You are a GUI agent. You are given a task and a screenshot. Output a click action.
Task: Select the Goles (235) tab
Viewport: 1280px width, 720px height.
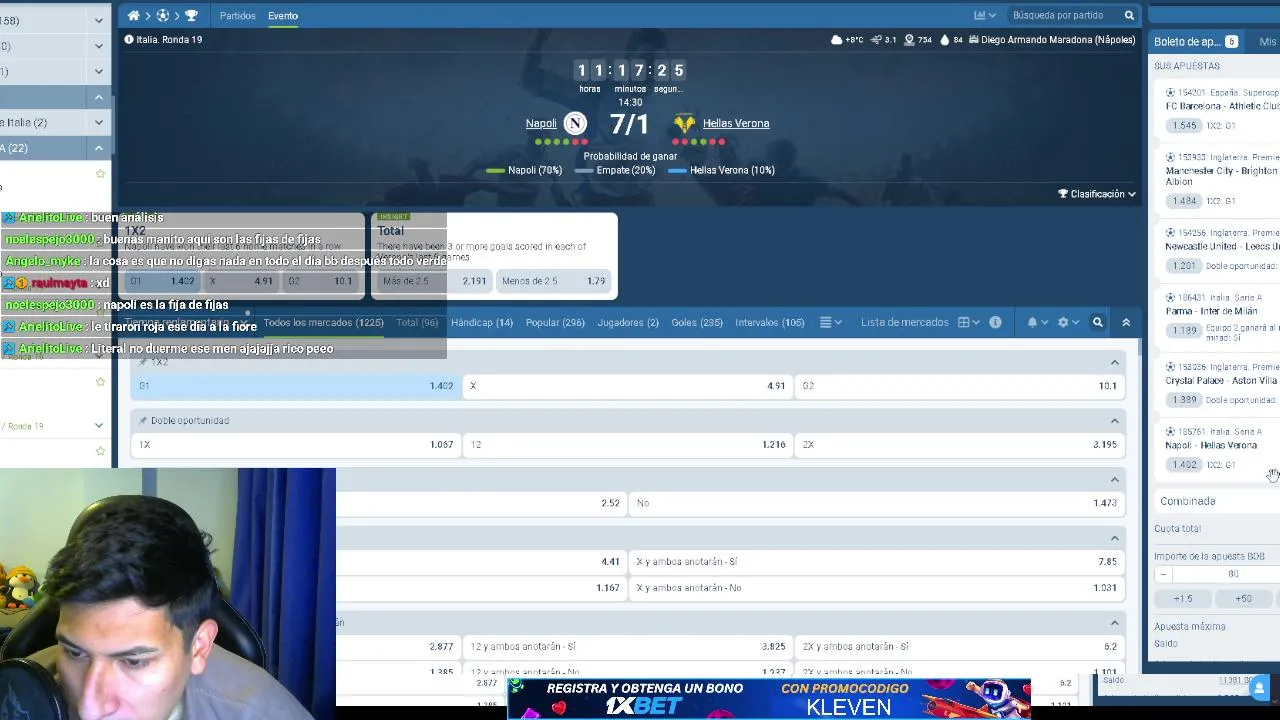point(697,323)
